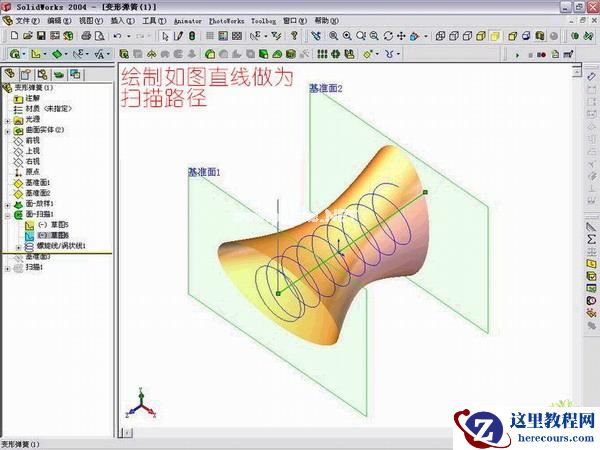
Task: Toggle the Hidden Lines Removed cube
Action: pyautogui.click(x=467, y=36)
